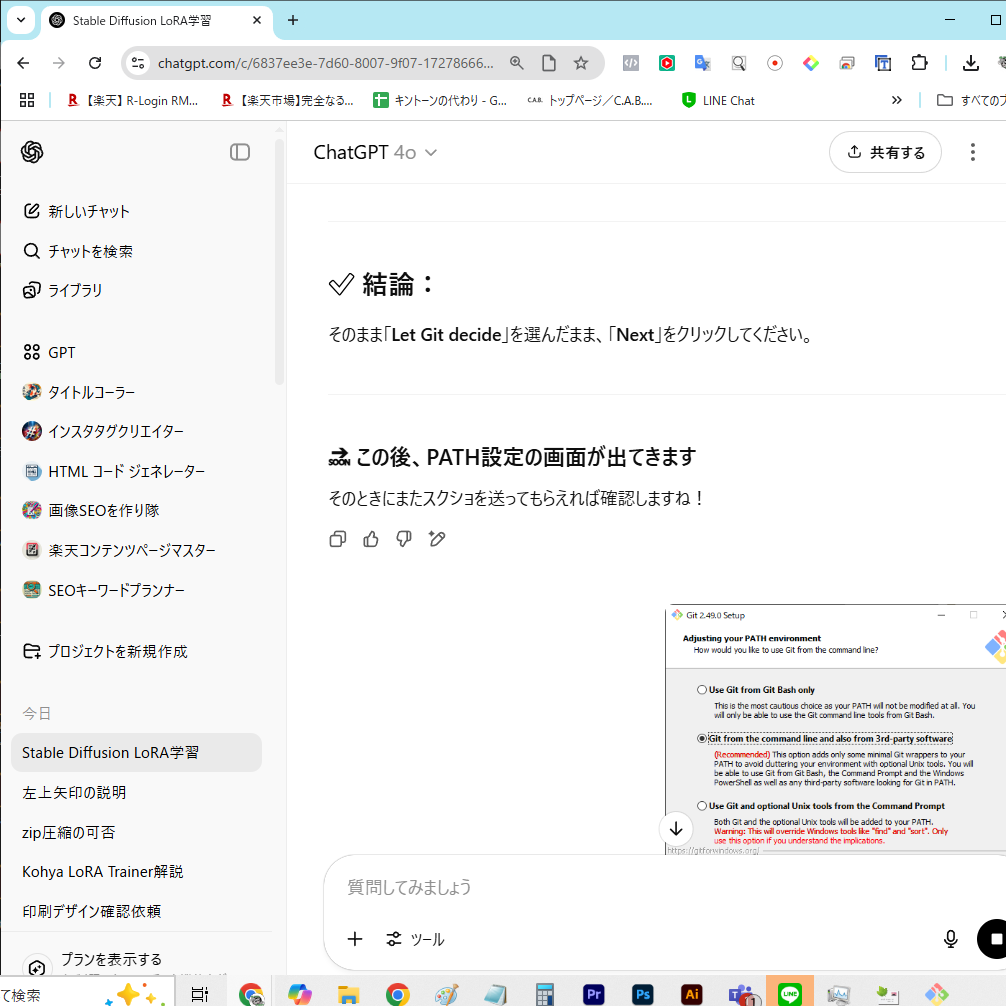Open the 【楽天市場】完全なる bookmark
Viewport: 1006px width, 1006px height.
(x=287, y=100)
